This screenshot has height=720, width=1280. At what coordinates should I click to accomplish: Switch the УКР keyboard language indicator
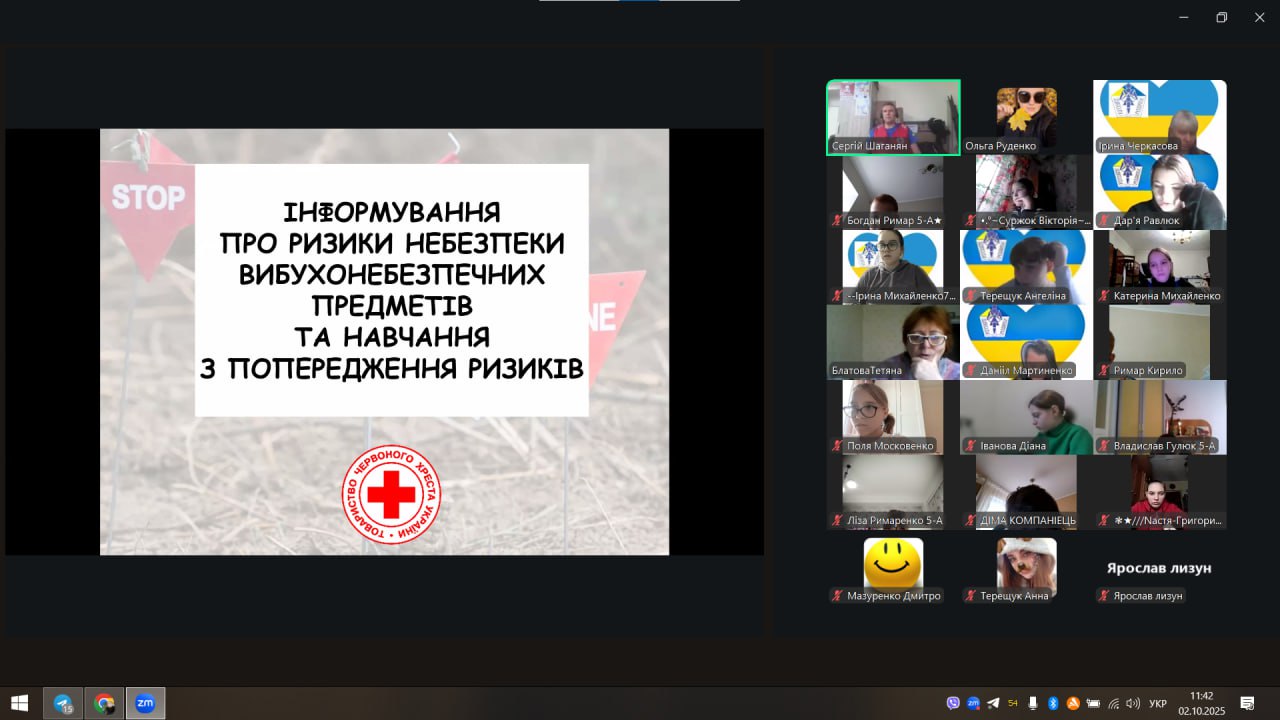[x=1158, y=703]
